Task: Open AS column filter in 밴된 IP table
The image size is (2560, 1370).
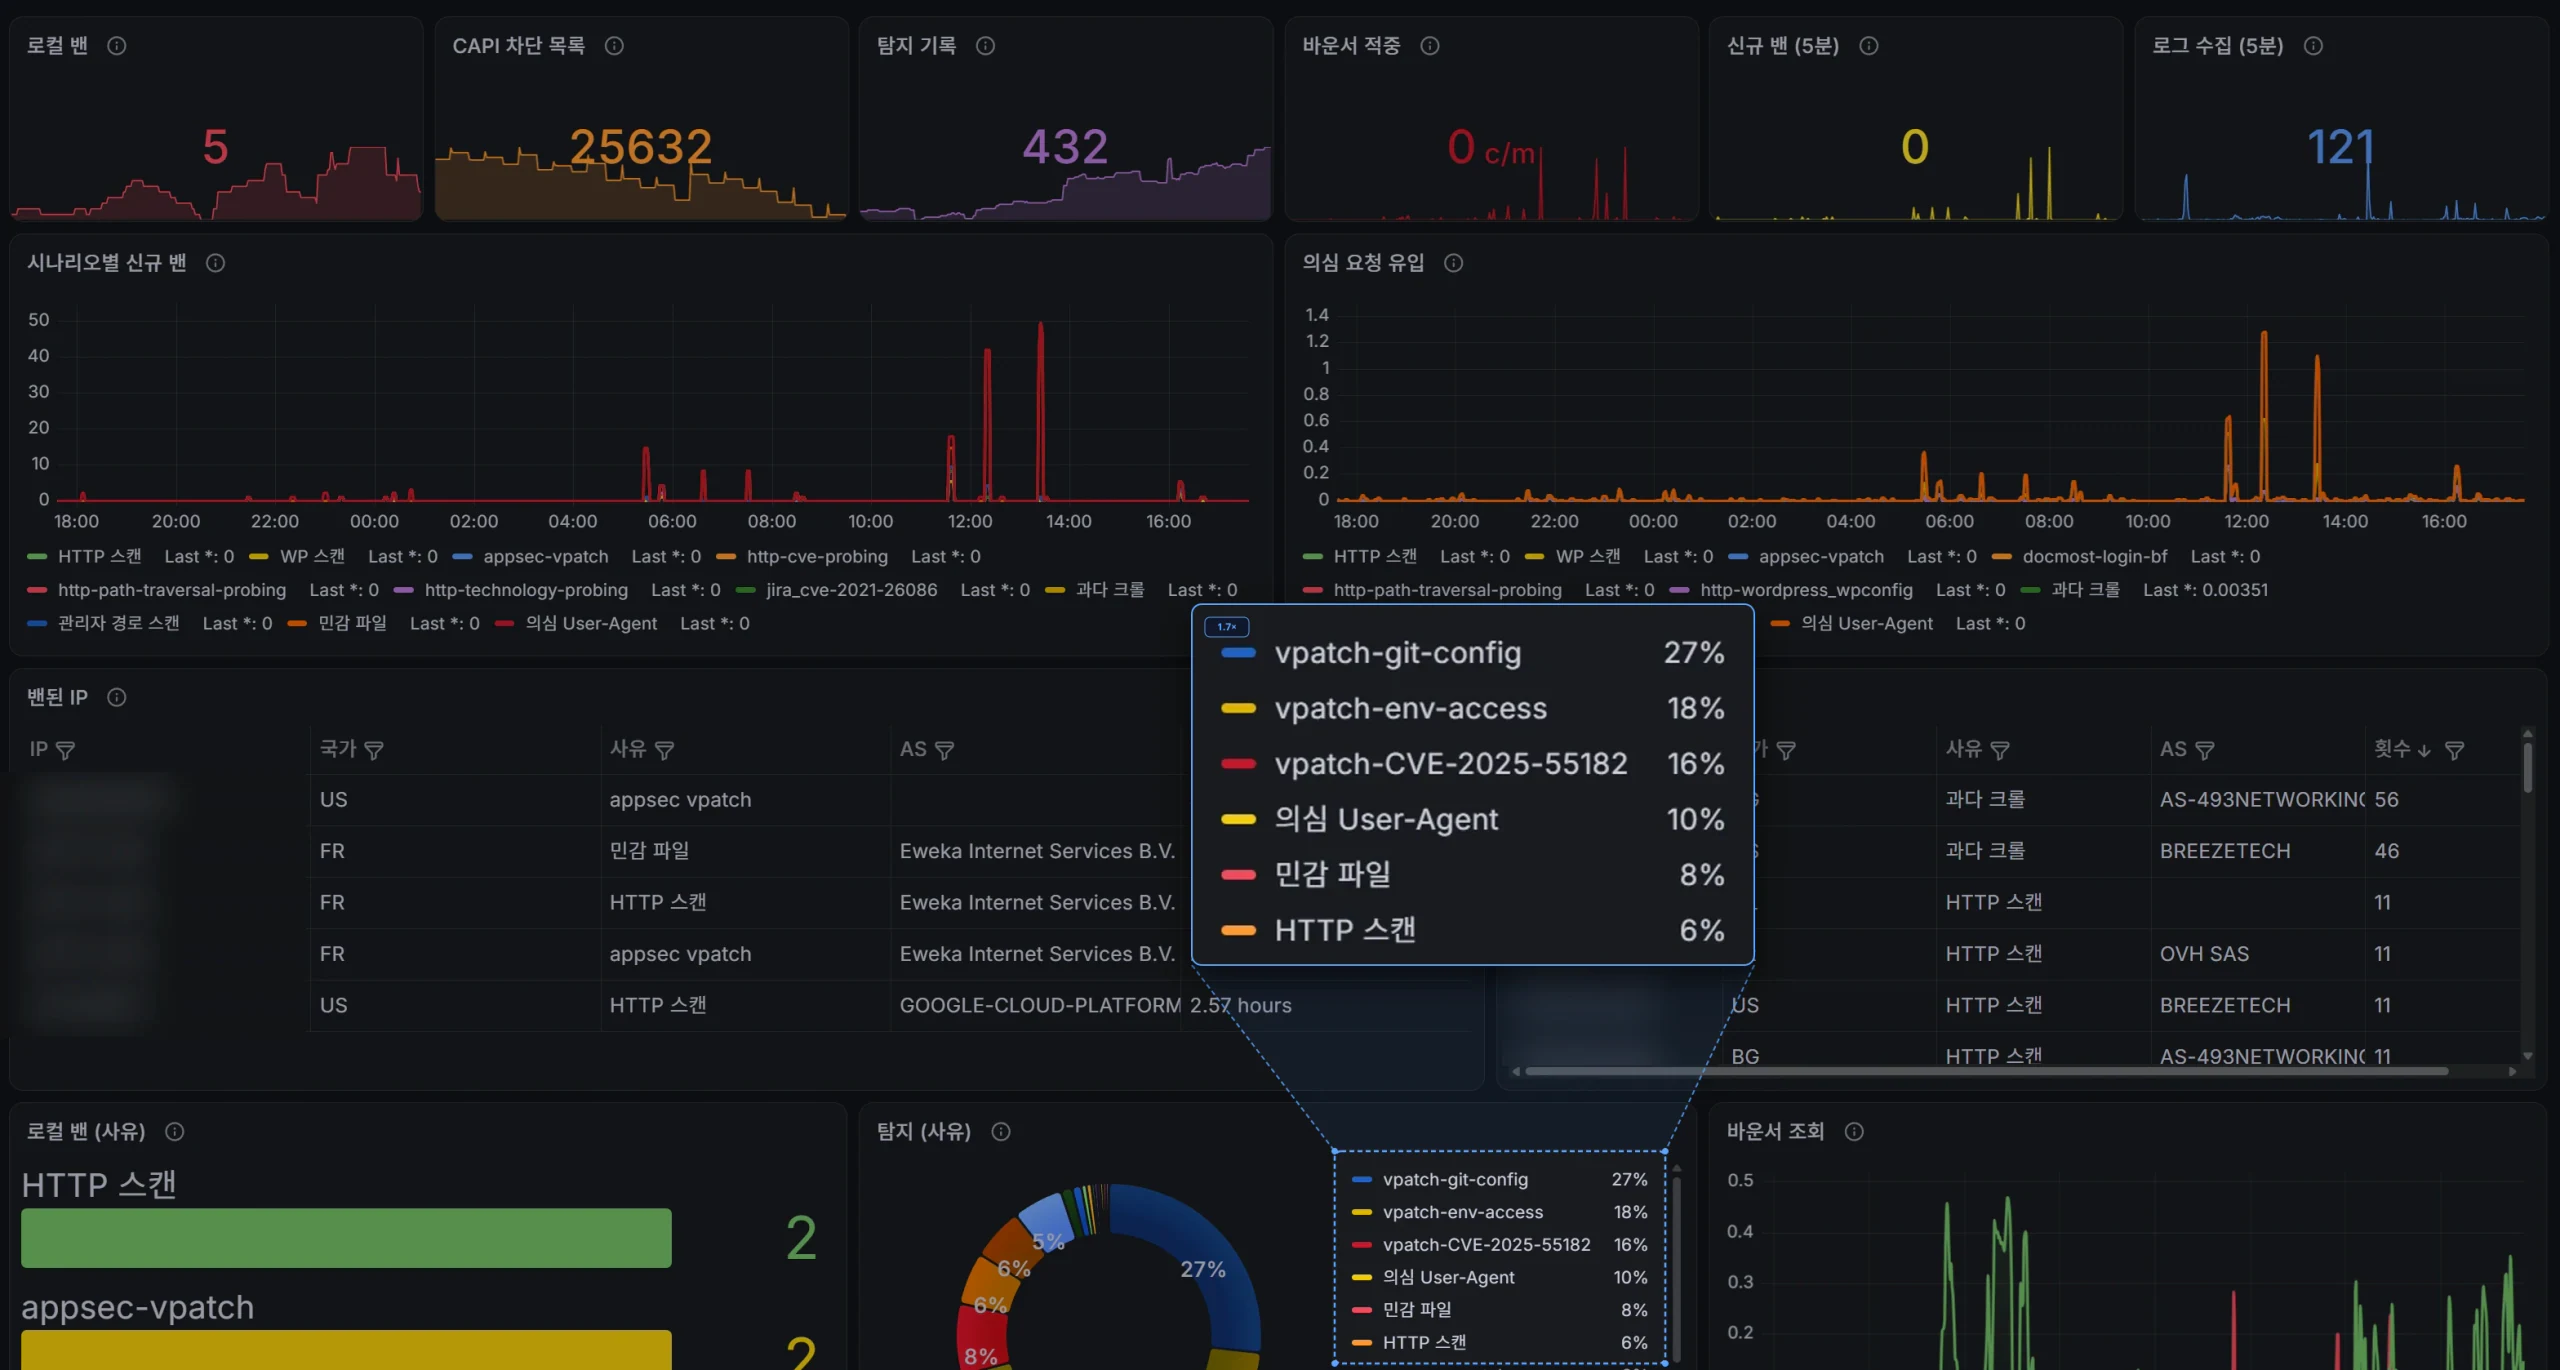Action: pos(944,750)
